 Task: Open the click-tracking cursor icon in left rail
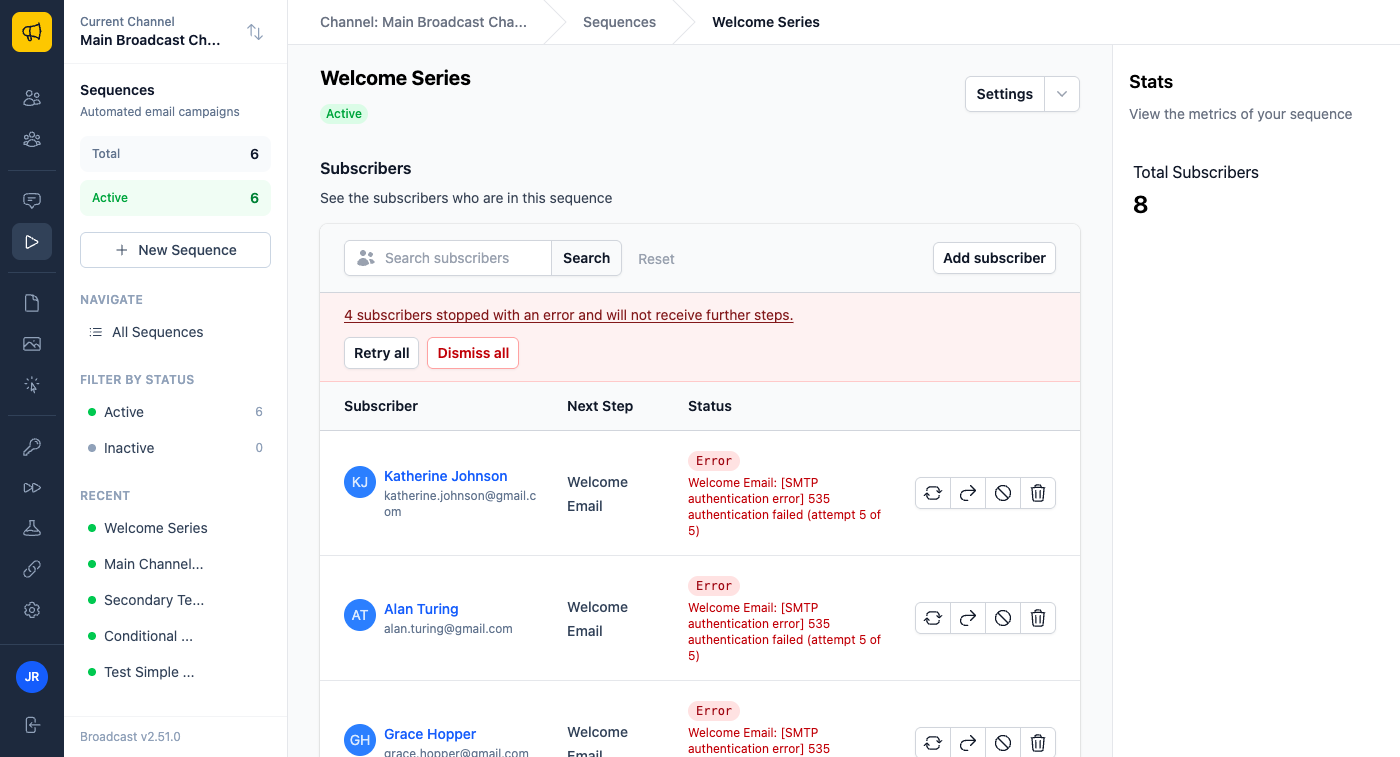pyautogui.click(x=32, y=385)
